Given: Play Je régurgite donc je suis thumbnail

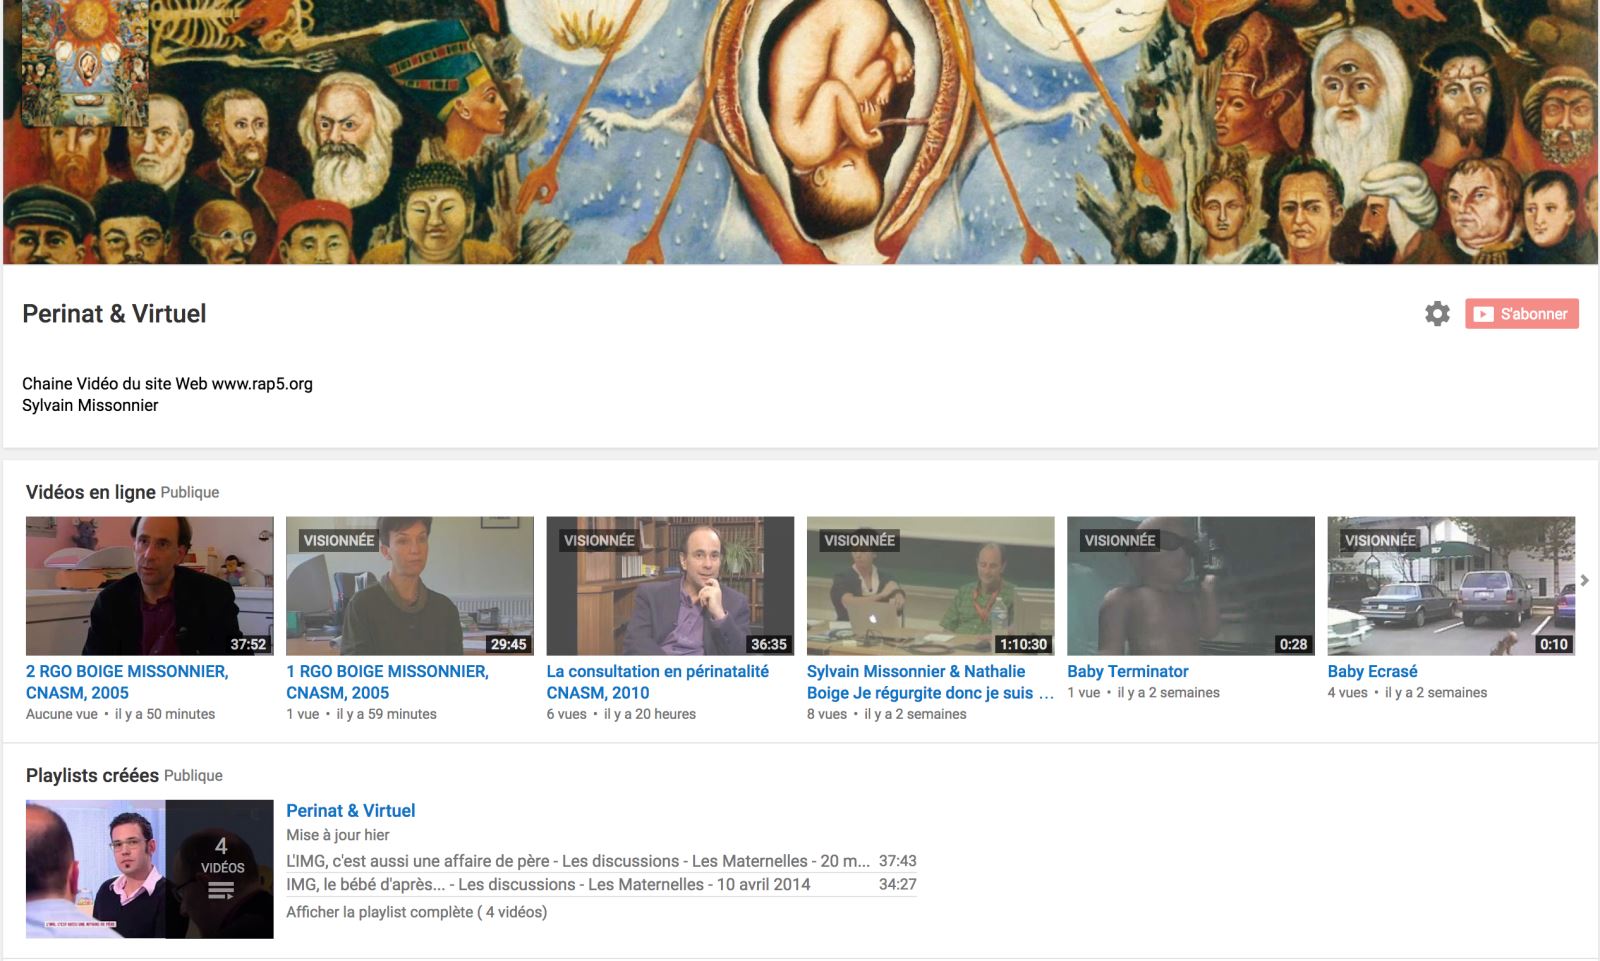Looking at the screenshot, I should coord(931,586).
